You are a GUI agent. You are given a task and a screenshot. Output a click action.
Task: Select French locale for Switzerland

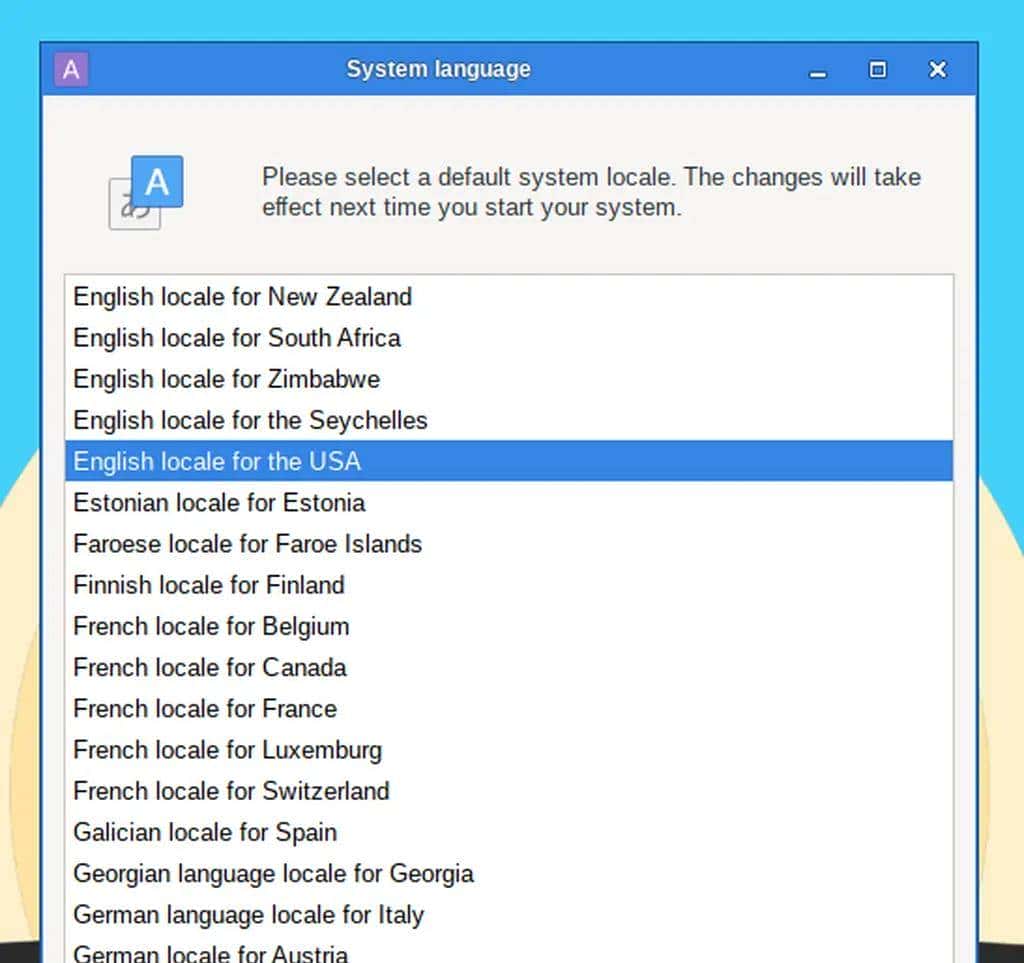(230, 791)
